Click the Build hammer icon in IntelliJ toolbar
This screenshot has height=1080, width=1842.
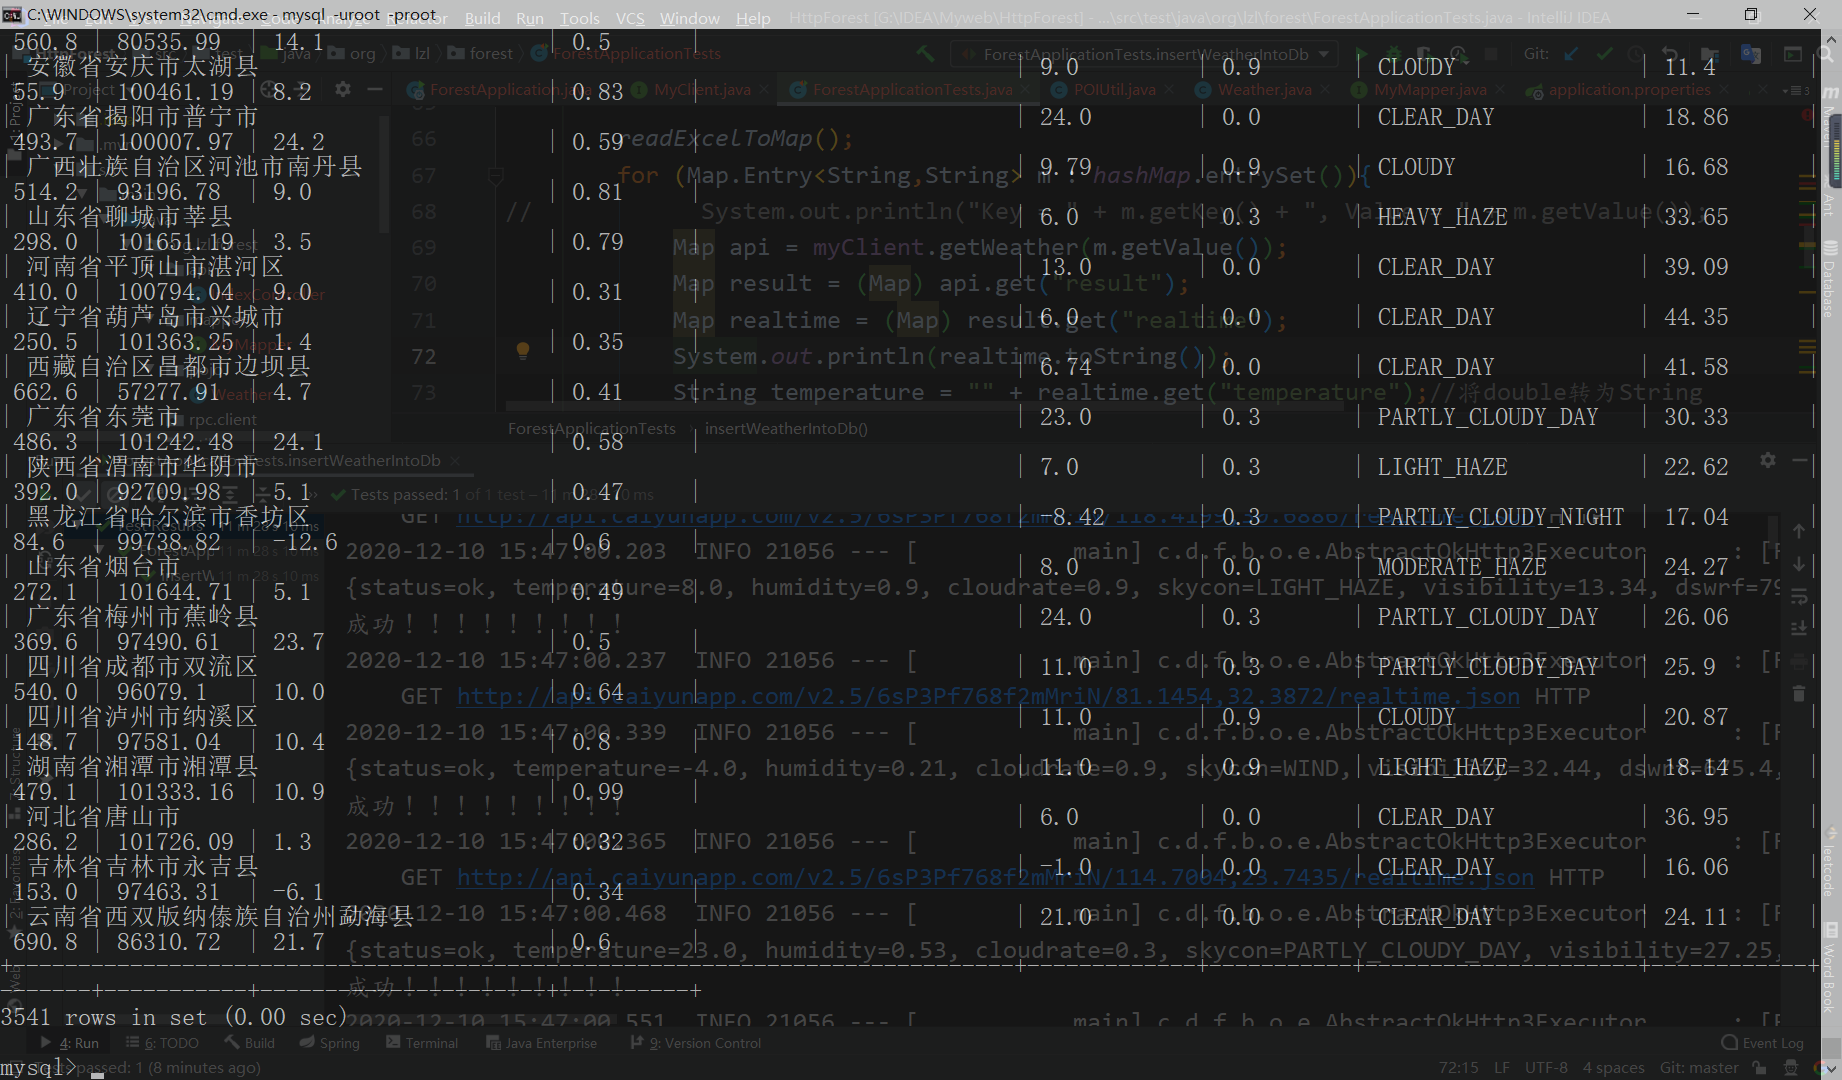[x=926, y=54]
